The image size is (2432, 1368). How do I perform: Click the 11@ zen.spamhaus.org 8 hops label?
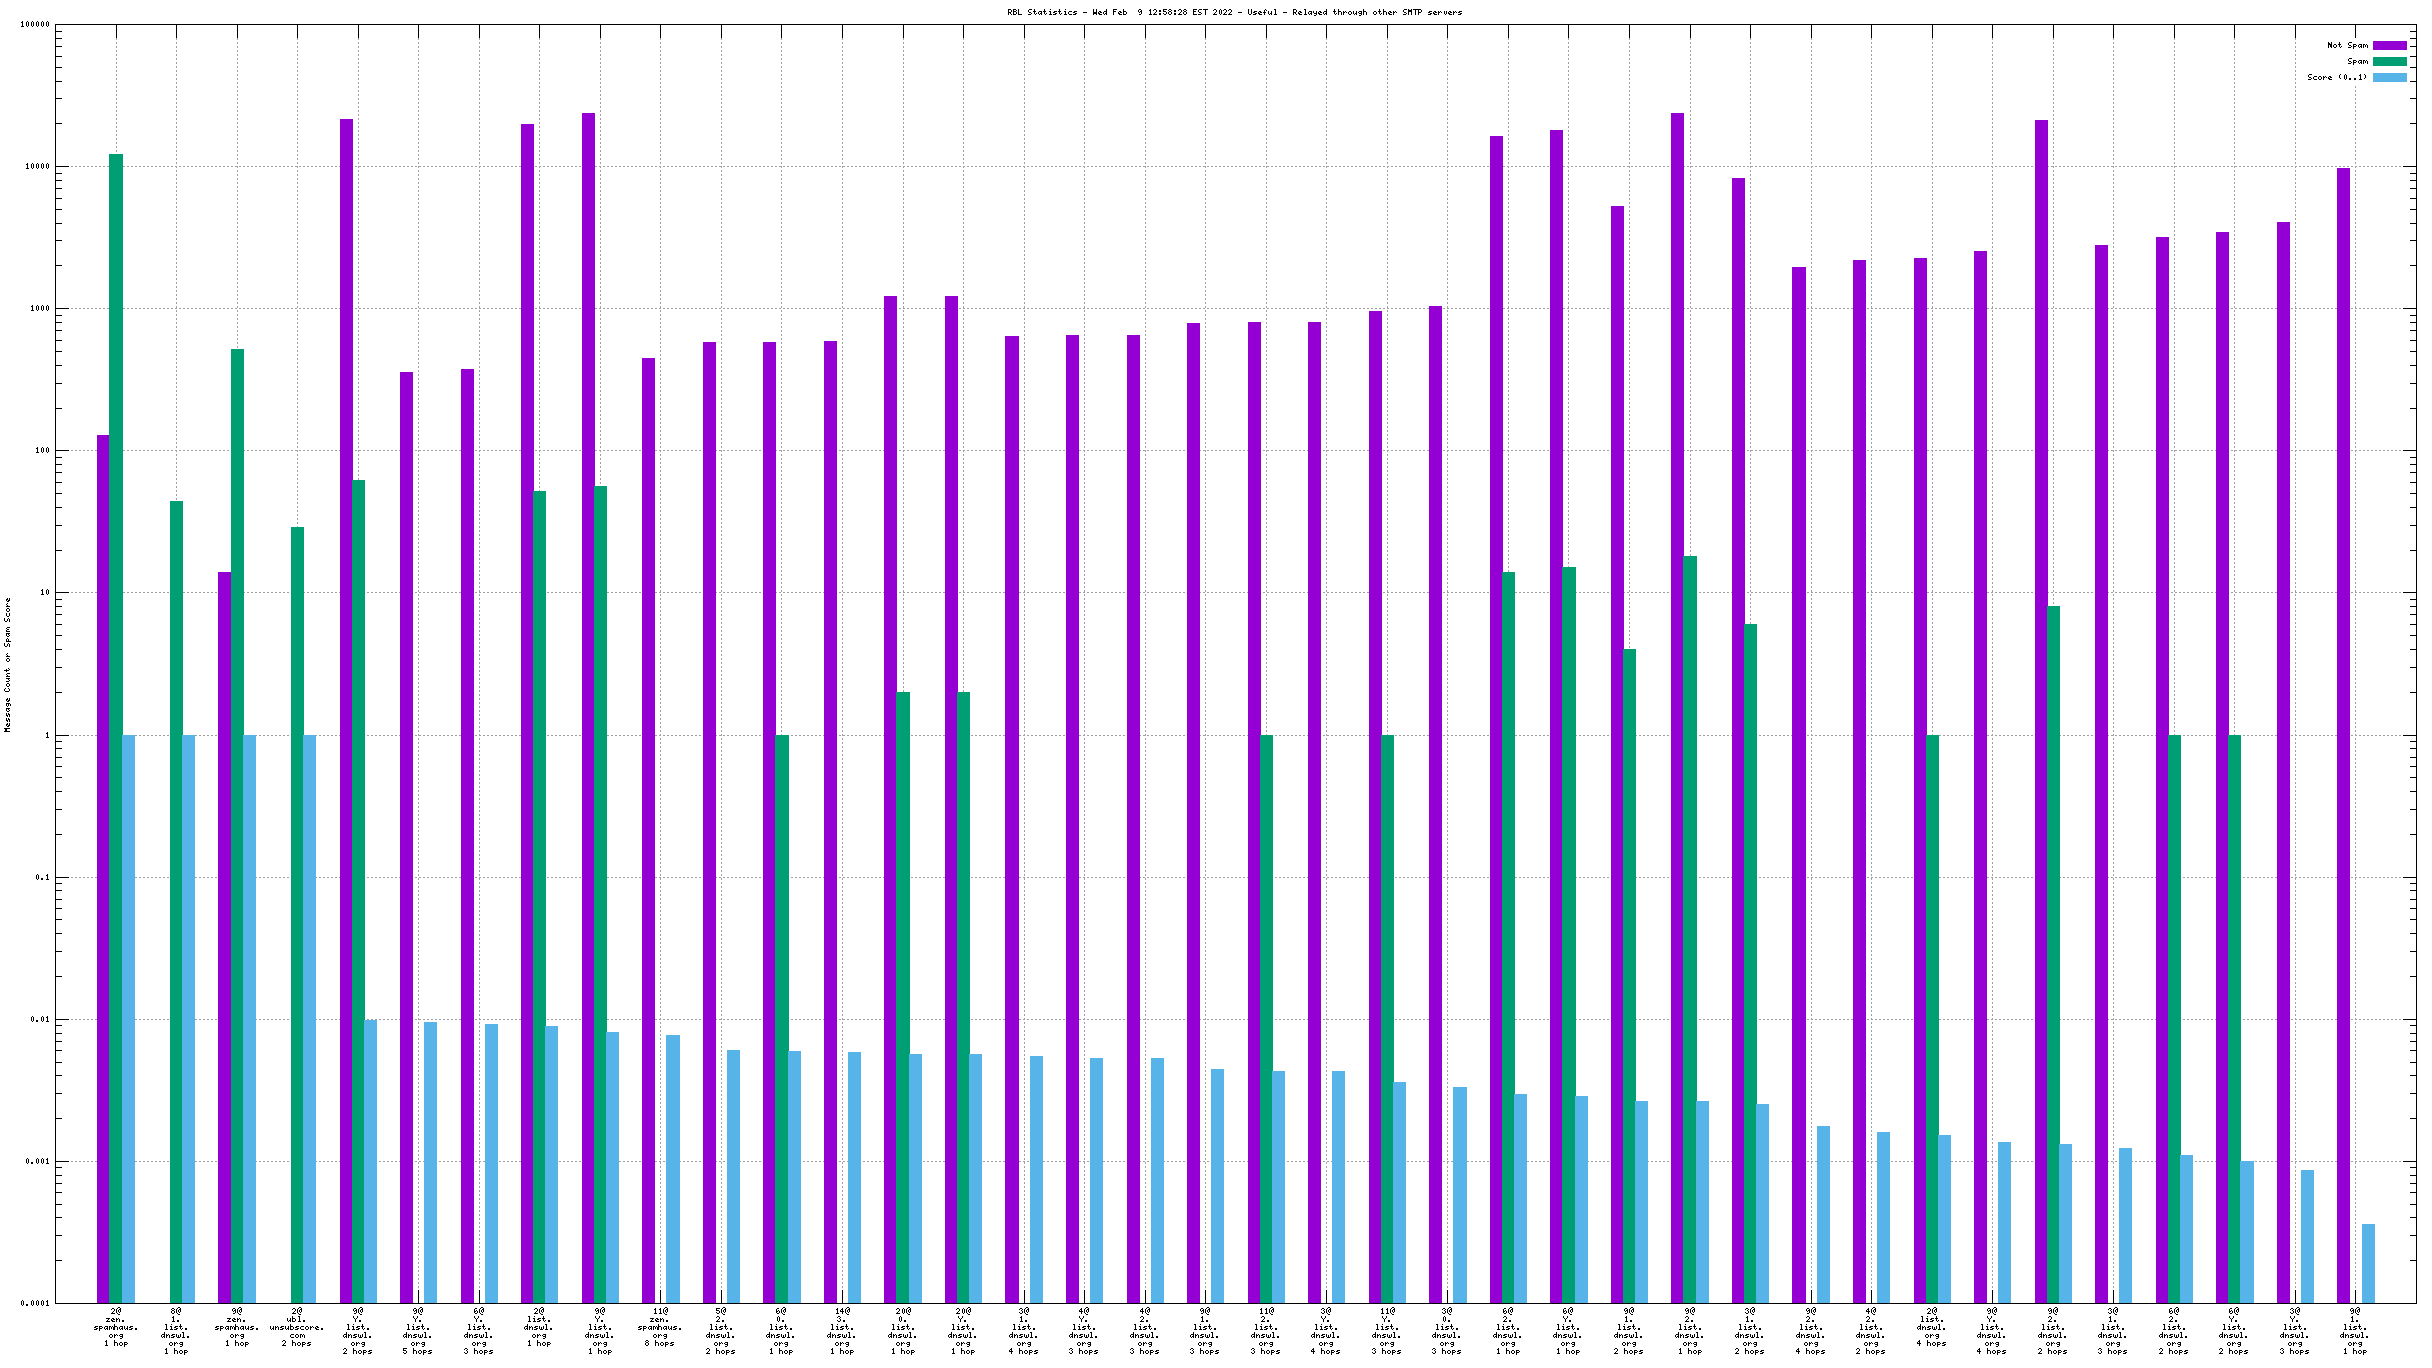point(660,1327)
